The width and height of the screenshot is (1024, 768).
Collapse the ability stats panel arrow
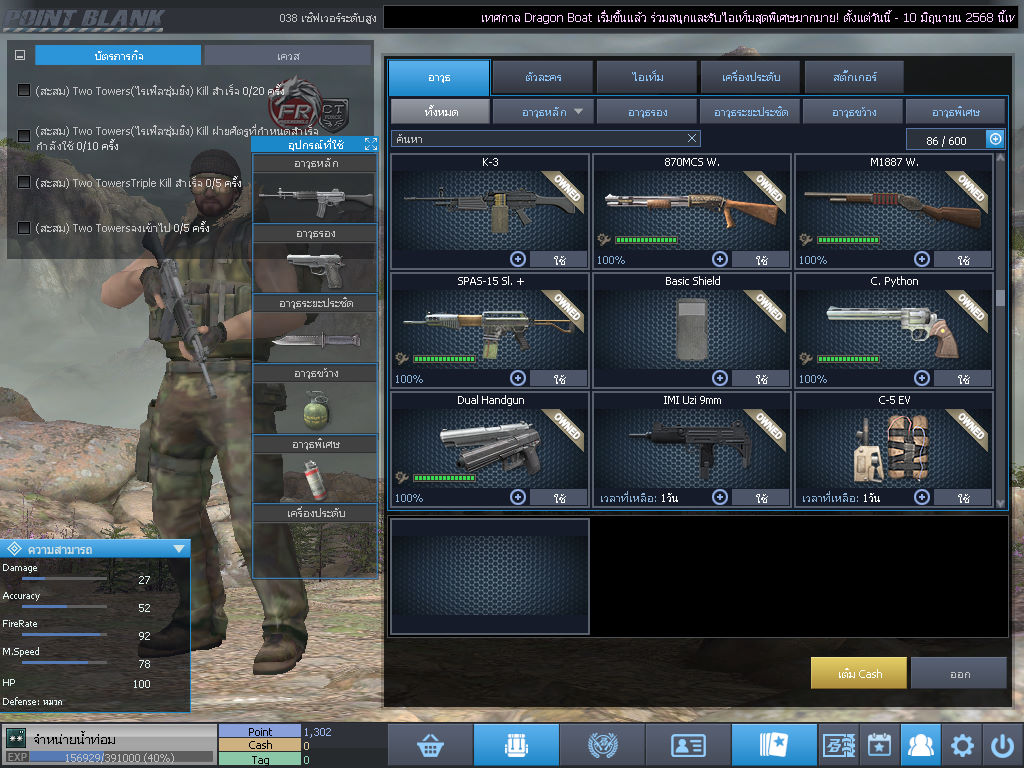[x=179, y=549]
